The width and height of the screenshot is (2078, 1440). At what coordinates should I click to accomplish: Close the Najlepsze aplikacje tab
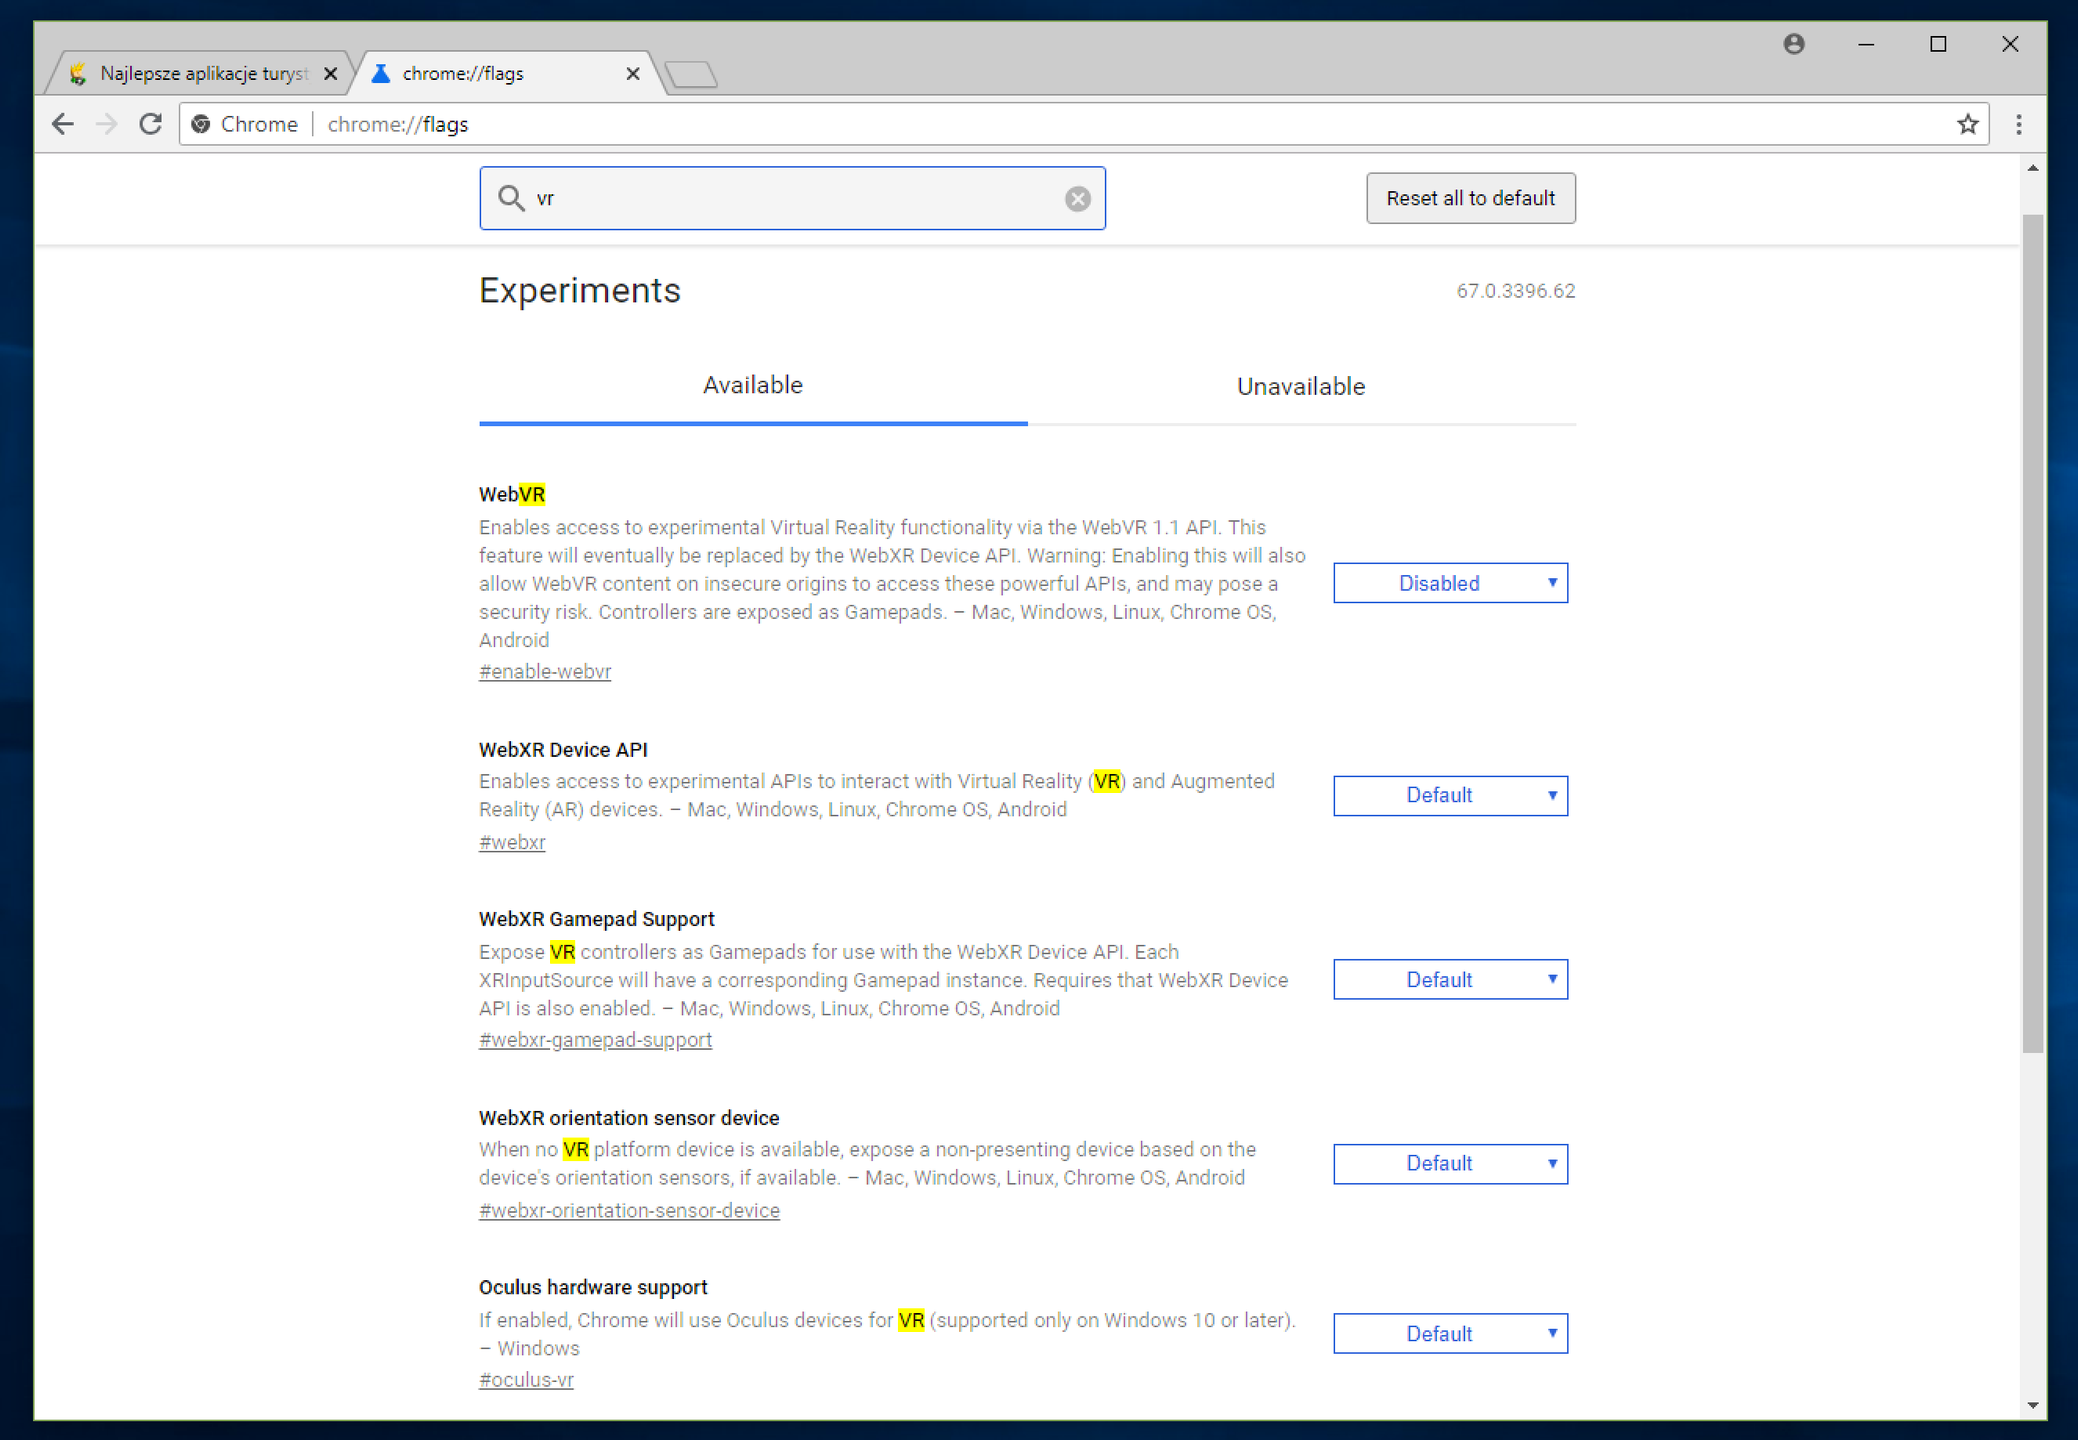(x=331, y=74)
